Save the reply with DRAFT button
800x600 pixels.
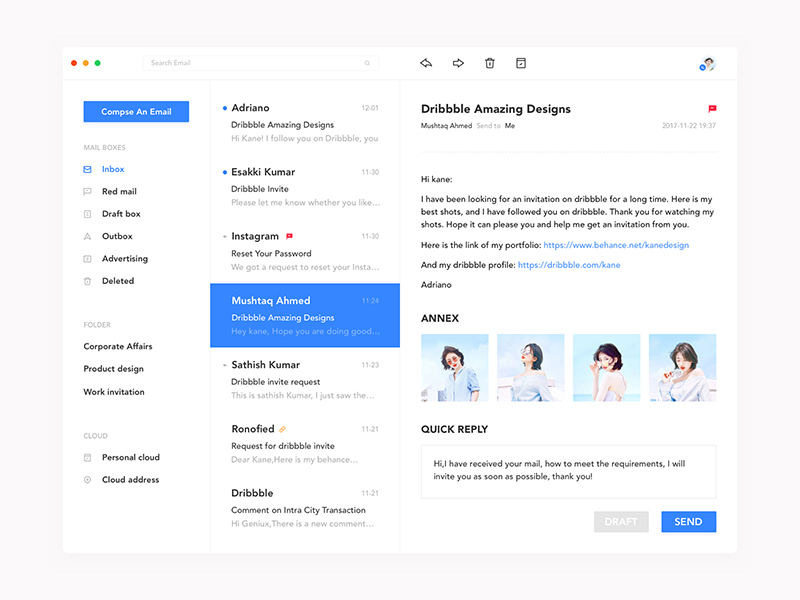(621, 522)
